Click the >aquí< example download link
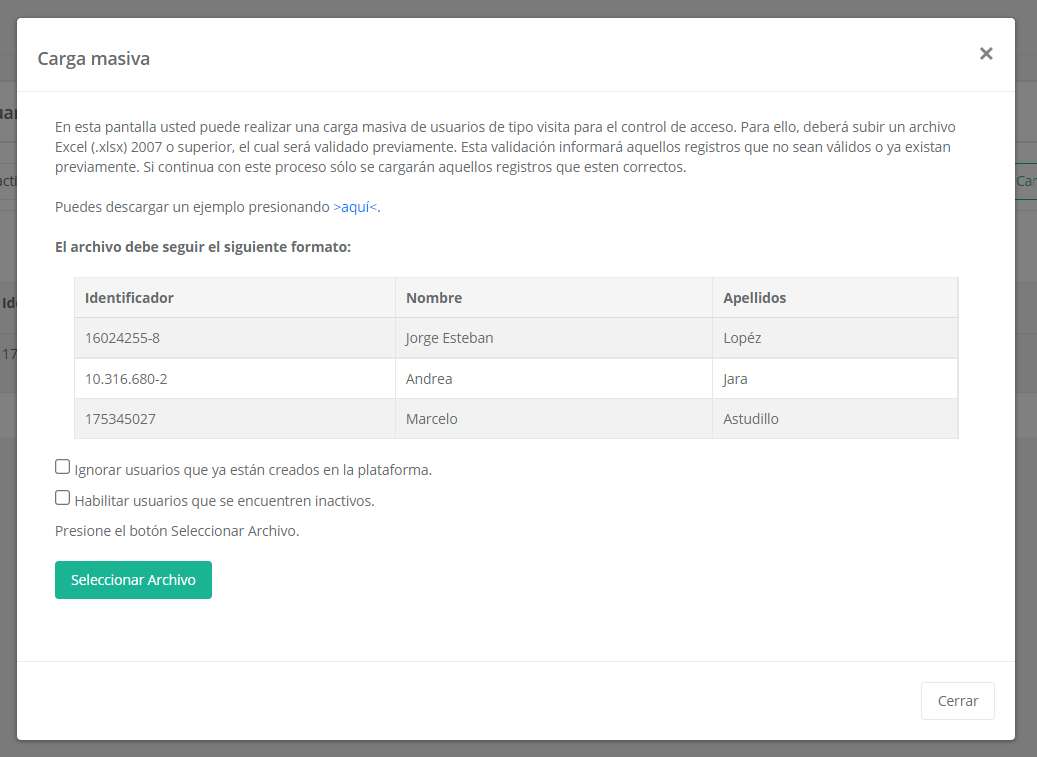The width and height of the screenshot is (1037, 757). [x=356, y=207]
